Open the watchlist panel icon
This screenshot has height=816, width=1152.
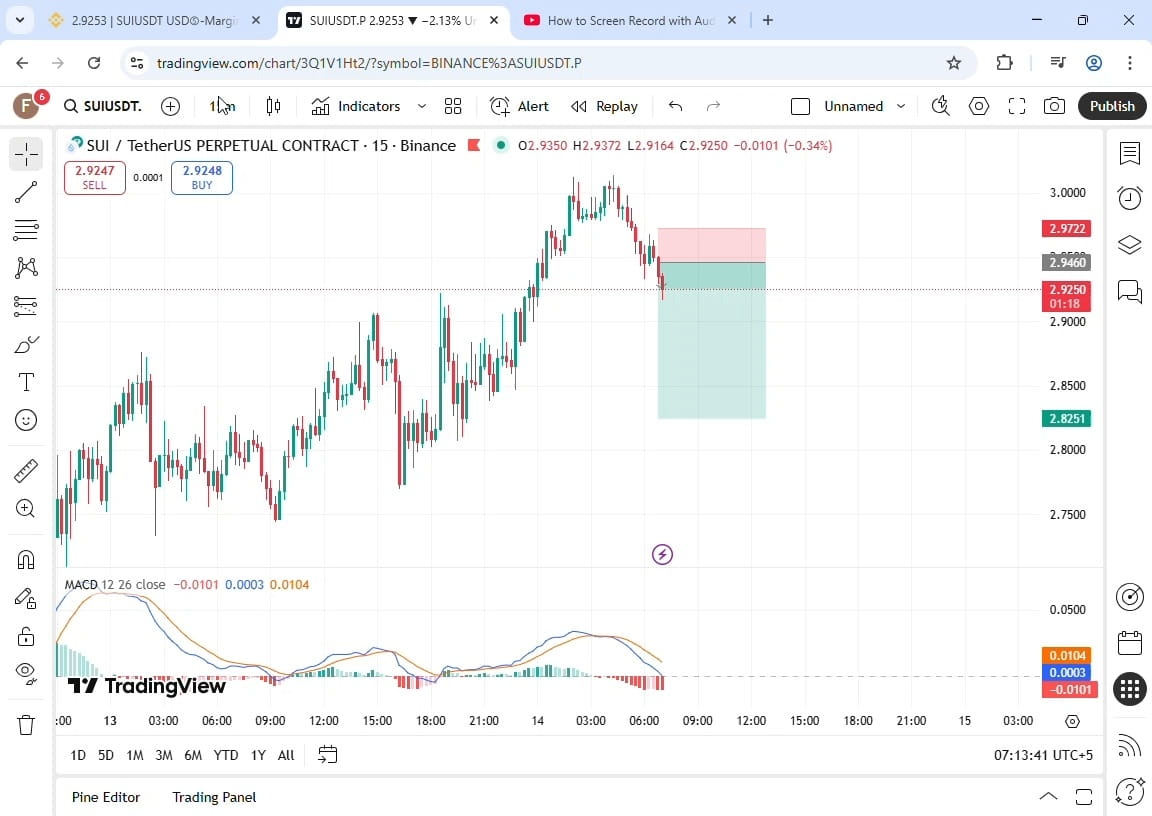click(1129, 154)
